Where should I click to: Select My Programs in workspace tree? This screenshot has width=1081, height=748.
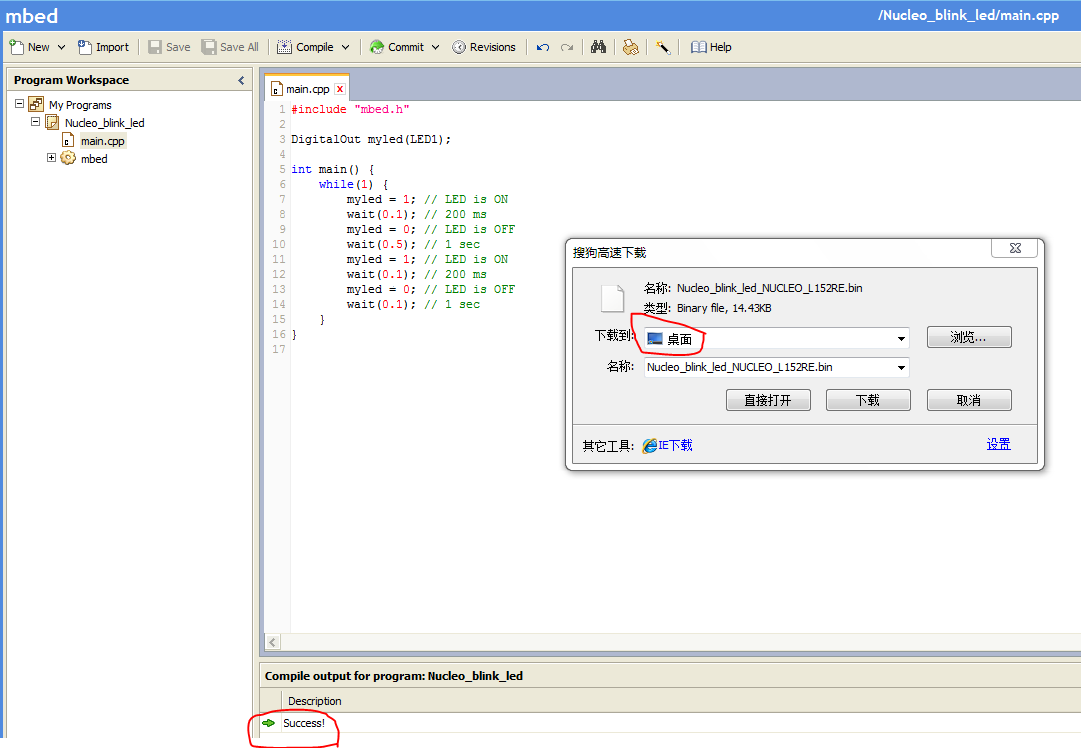80,105
